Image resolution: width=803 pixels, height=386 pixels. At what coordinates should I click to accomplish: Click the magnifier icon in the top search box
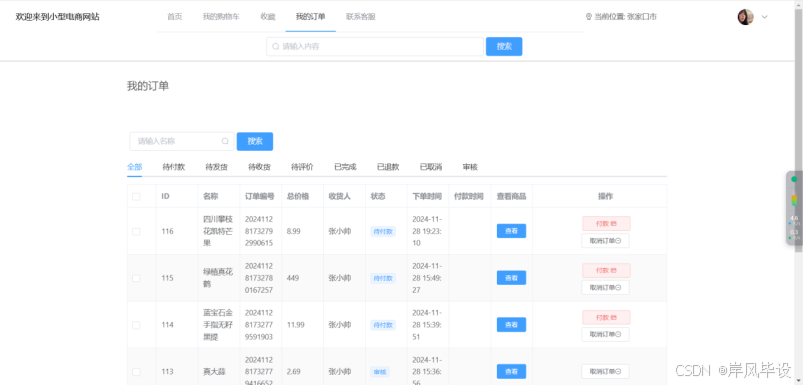(x=276, y=47)
